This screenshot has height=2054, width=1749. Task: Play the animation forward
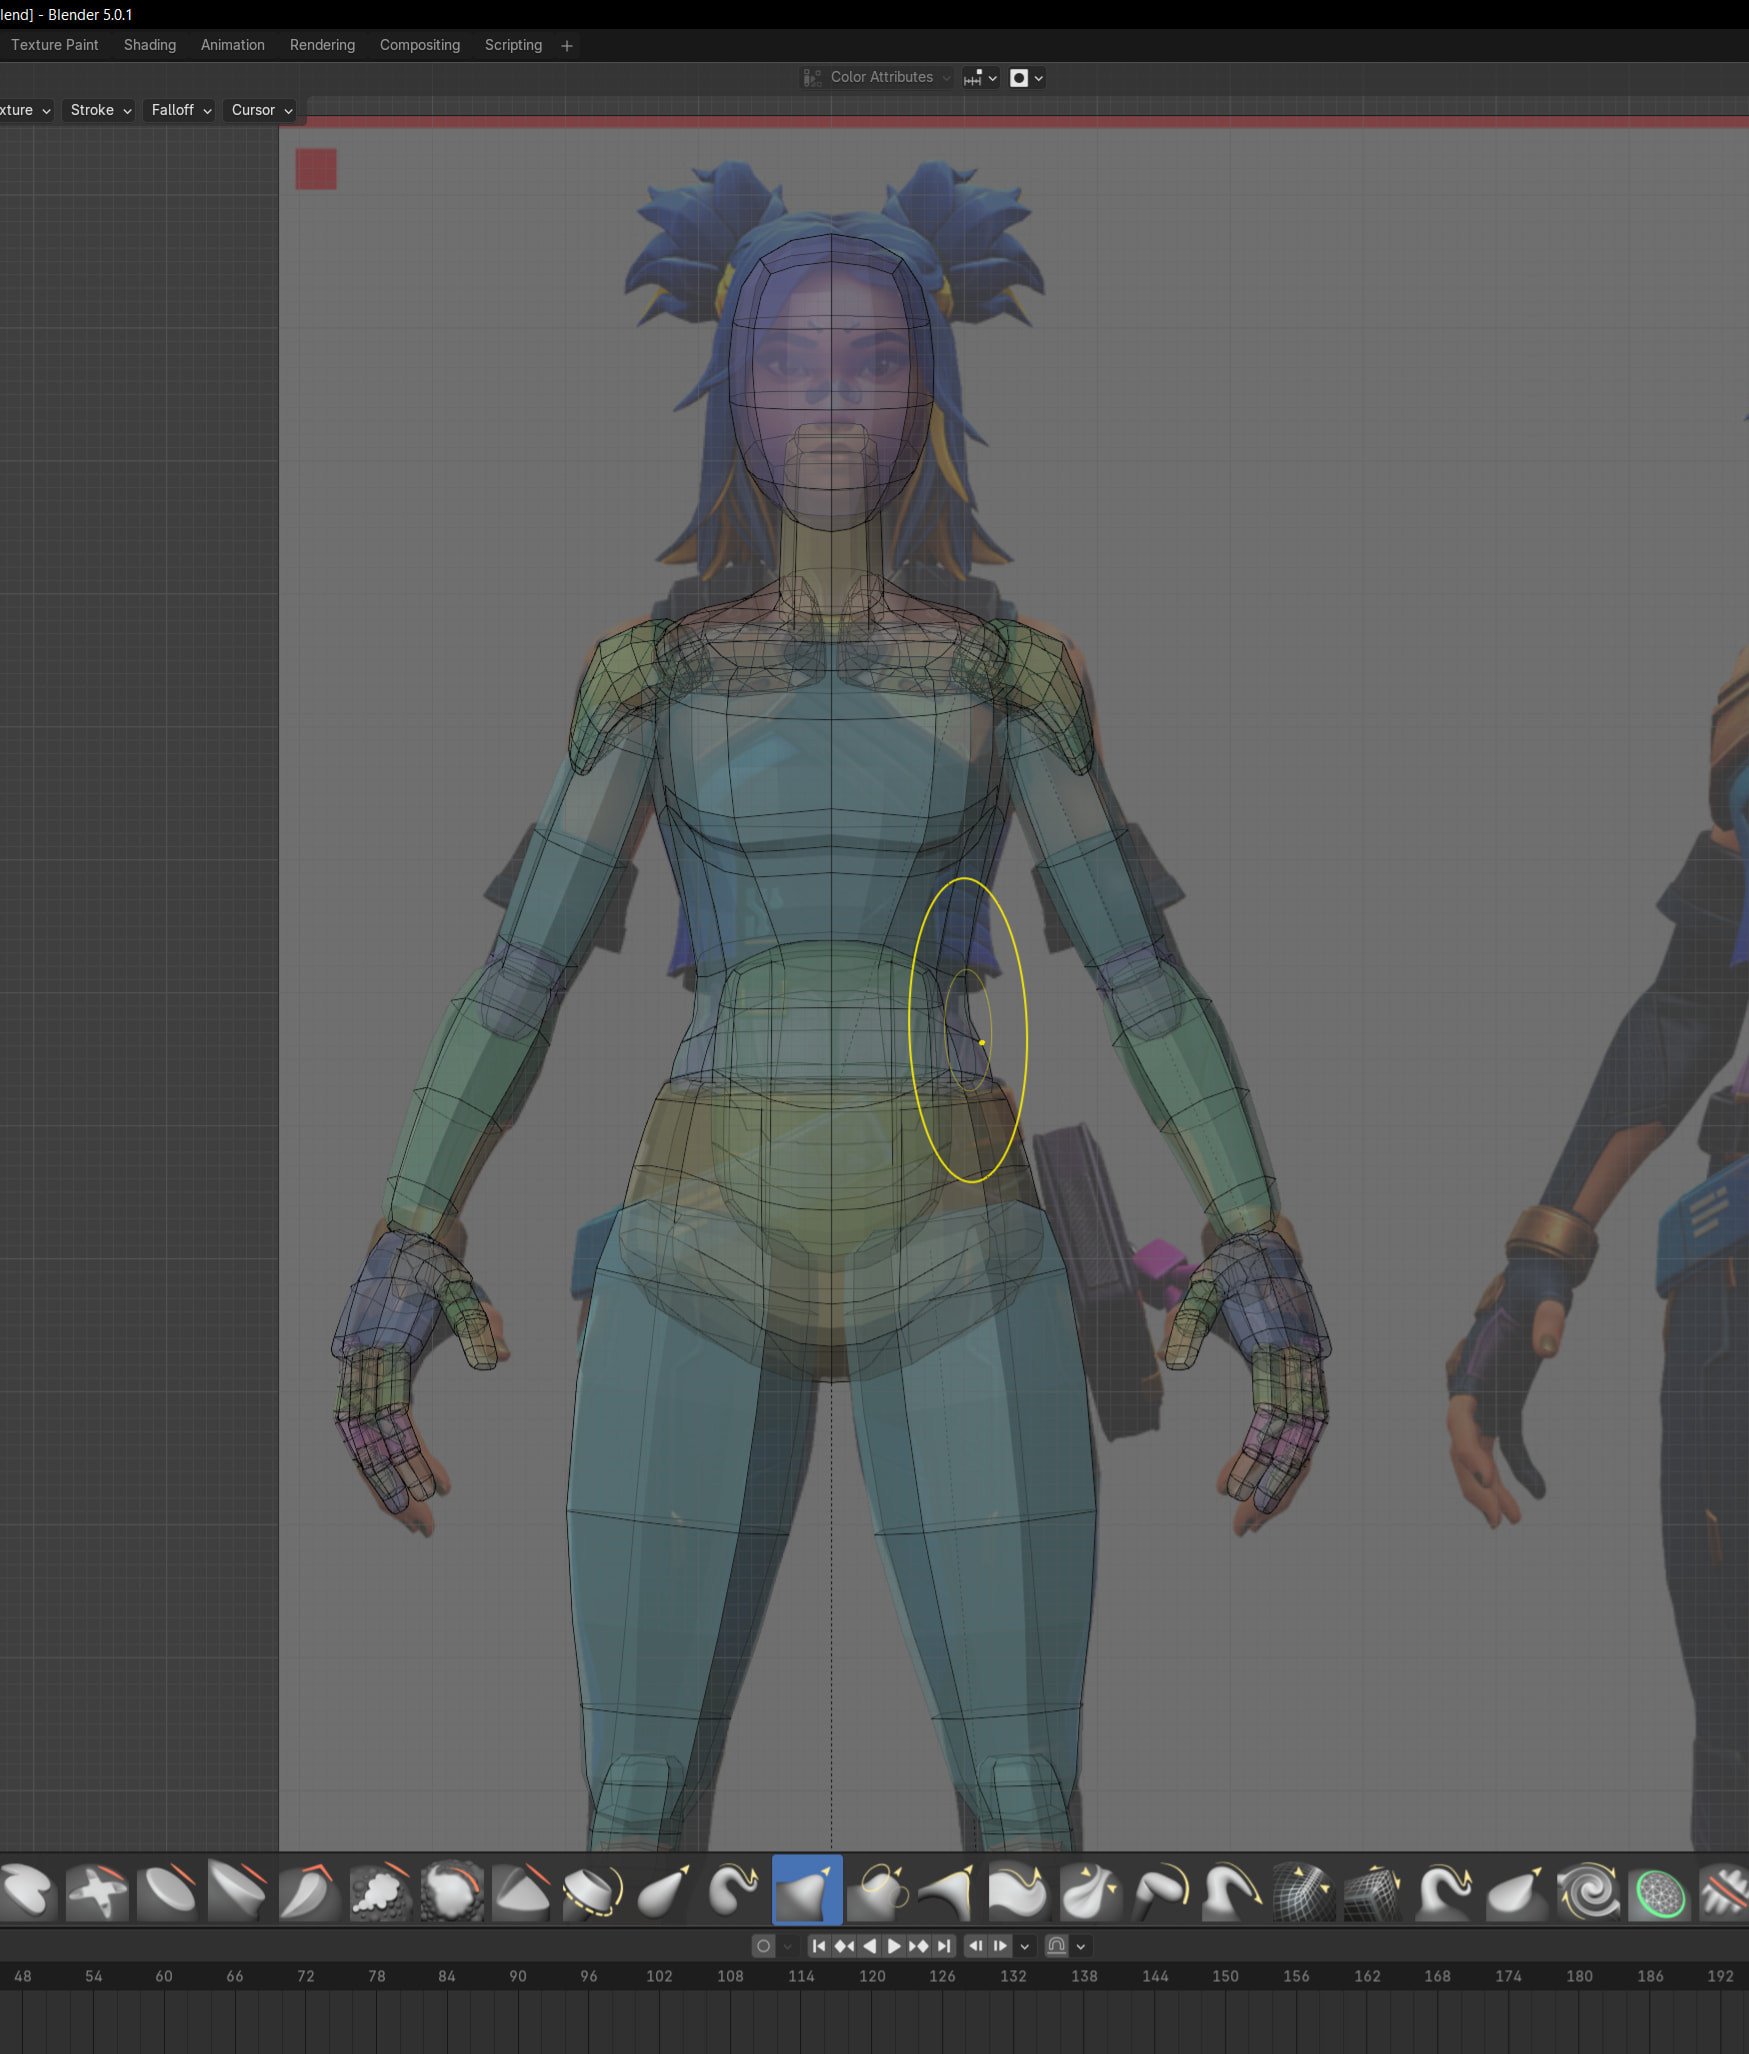pos(894,1946)
